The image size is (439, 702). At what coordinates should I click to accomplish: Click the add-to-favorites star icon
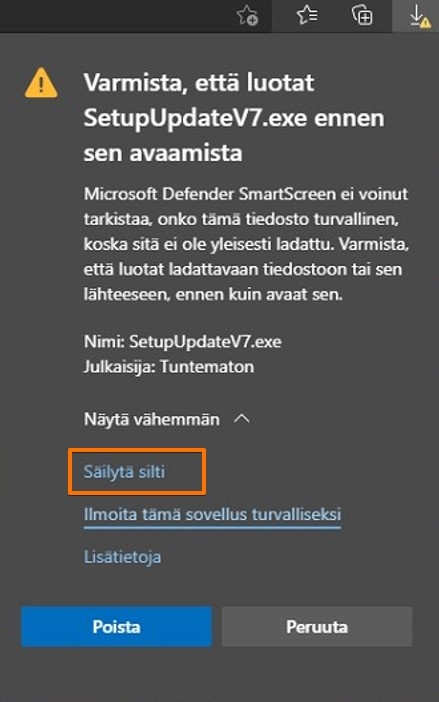[247, 16]
